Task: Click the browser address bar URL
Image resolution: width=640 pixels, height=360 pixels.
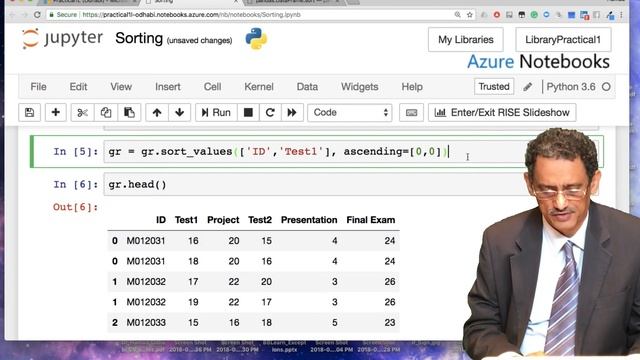Action: pyautogui.click(x=191, y=15)
